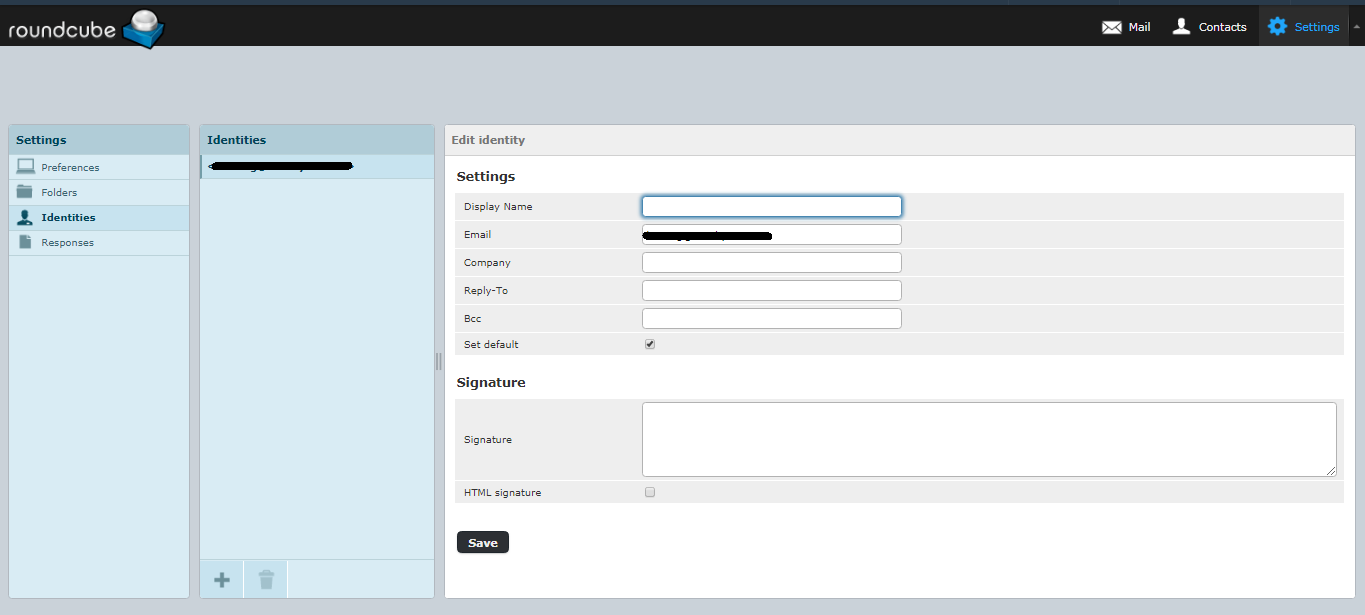Click the Settings gear icon
This screenshot has height=615, width=1365.
tap(1277, 27)
